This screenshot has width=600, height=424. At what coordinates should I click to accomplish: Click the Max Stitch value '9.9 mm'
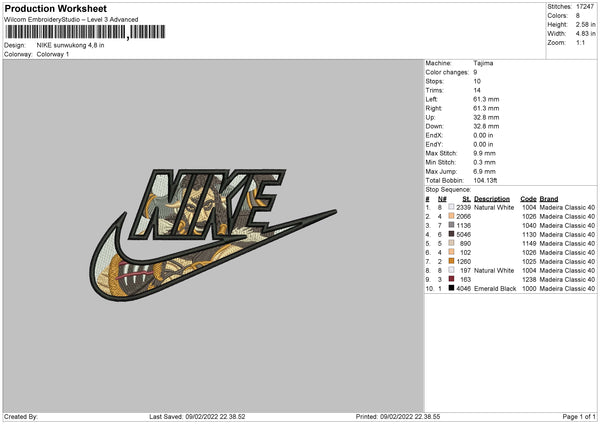point(484,153)
